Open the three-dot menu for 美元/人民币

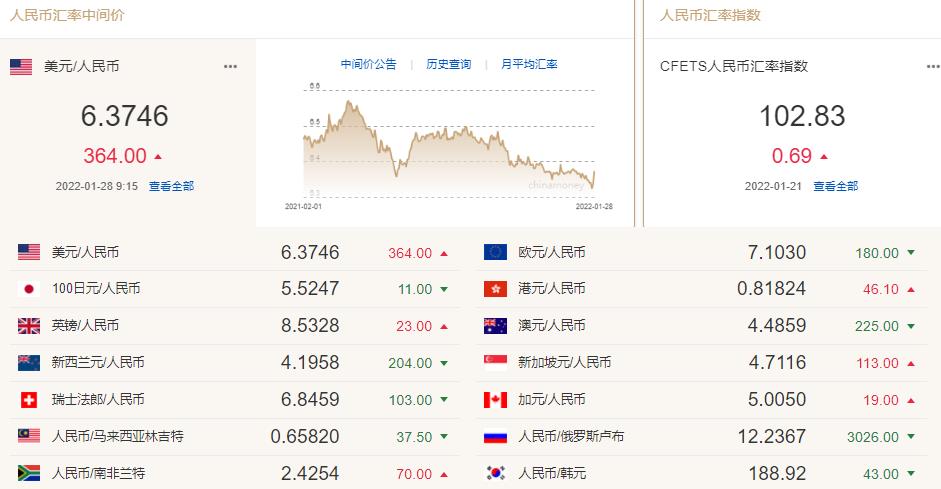[230, 67]
